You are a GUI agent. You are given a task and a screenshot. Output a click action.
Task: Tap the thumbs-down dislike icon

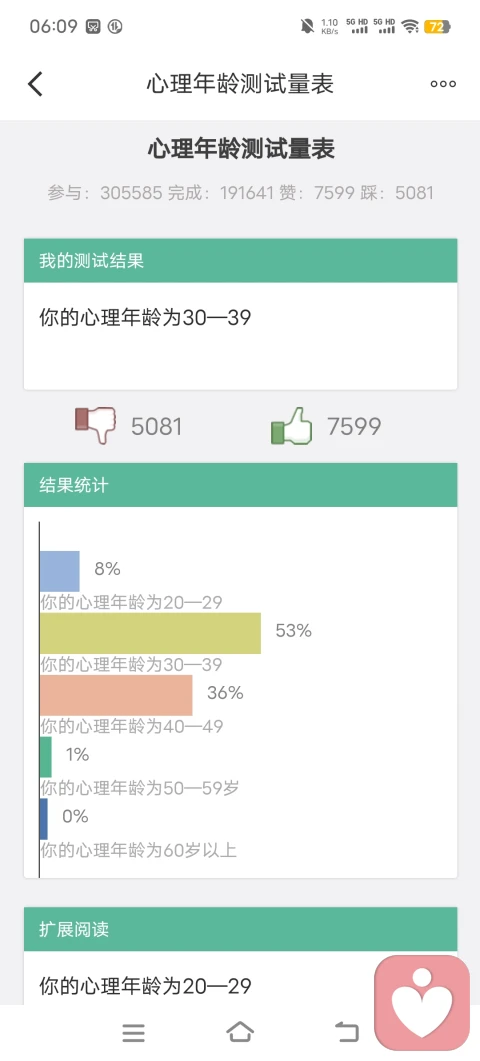[x=95, y=426]
